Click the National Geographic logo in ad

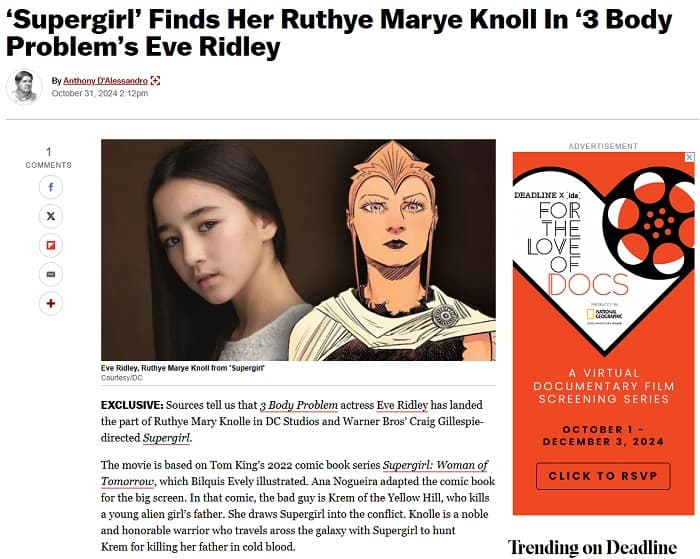click(604, 314)
